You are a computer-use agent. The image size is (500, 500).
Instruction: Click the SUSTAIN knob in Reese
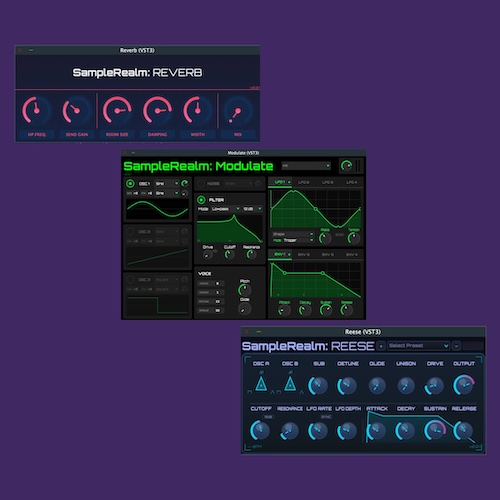pyautogui.click(x=435, y=430)
